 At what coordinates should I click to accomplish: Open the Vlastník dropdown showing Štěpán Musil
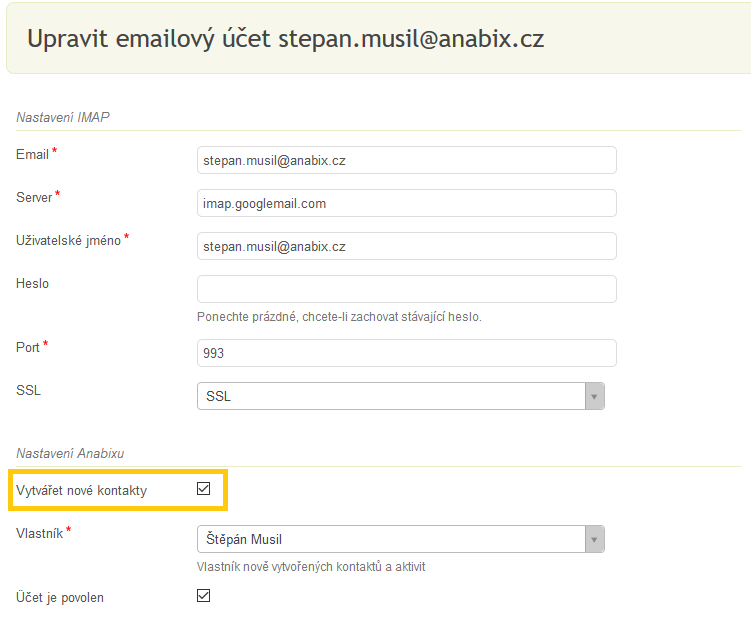pos(390,539)
